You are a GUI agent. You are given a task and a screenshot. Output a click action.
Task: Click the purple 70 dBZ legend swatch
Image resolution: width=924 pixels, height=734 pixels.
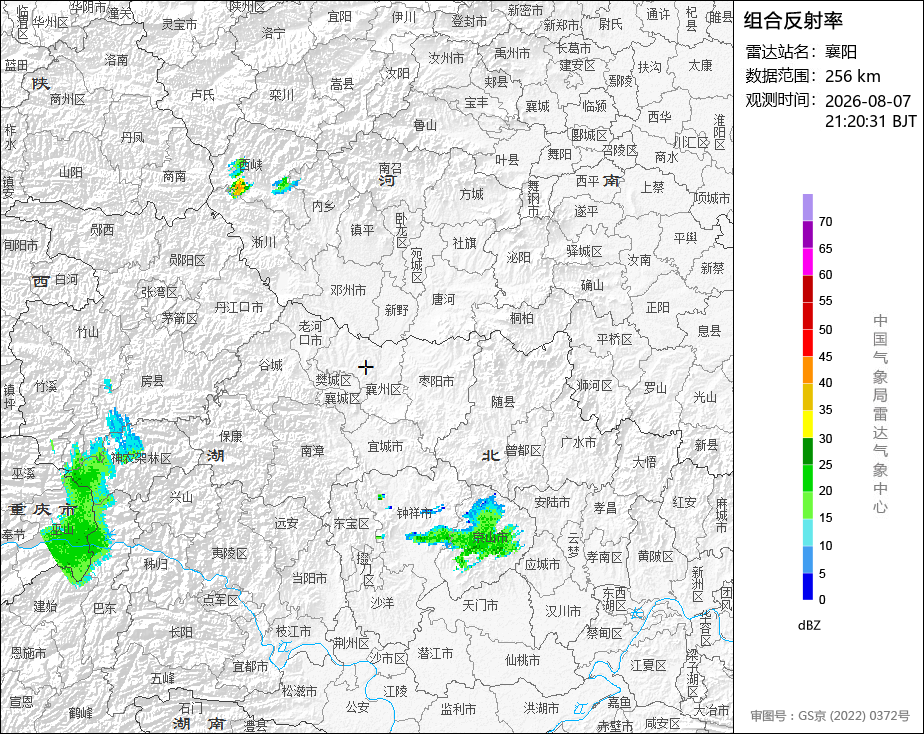click(807, 207)
